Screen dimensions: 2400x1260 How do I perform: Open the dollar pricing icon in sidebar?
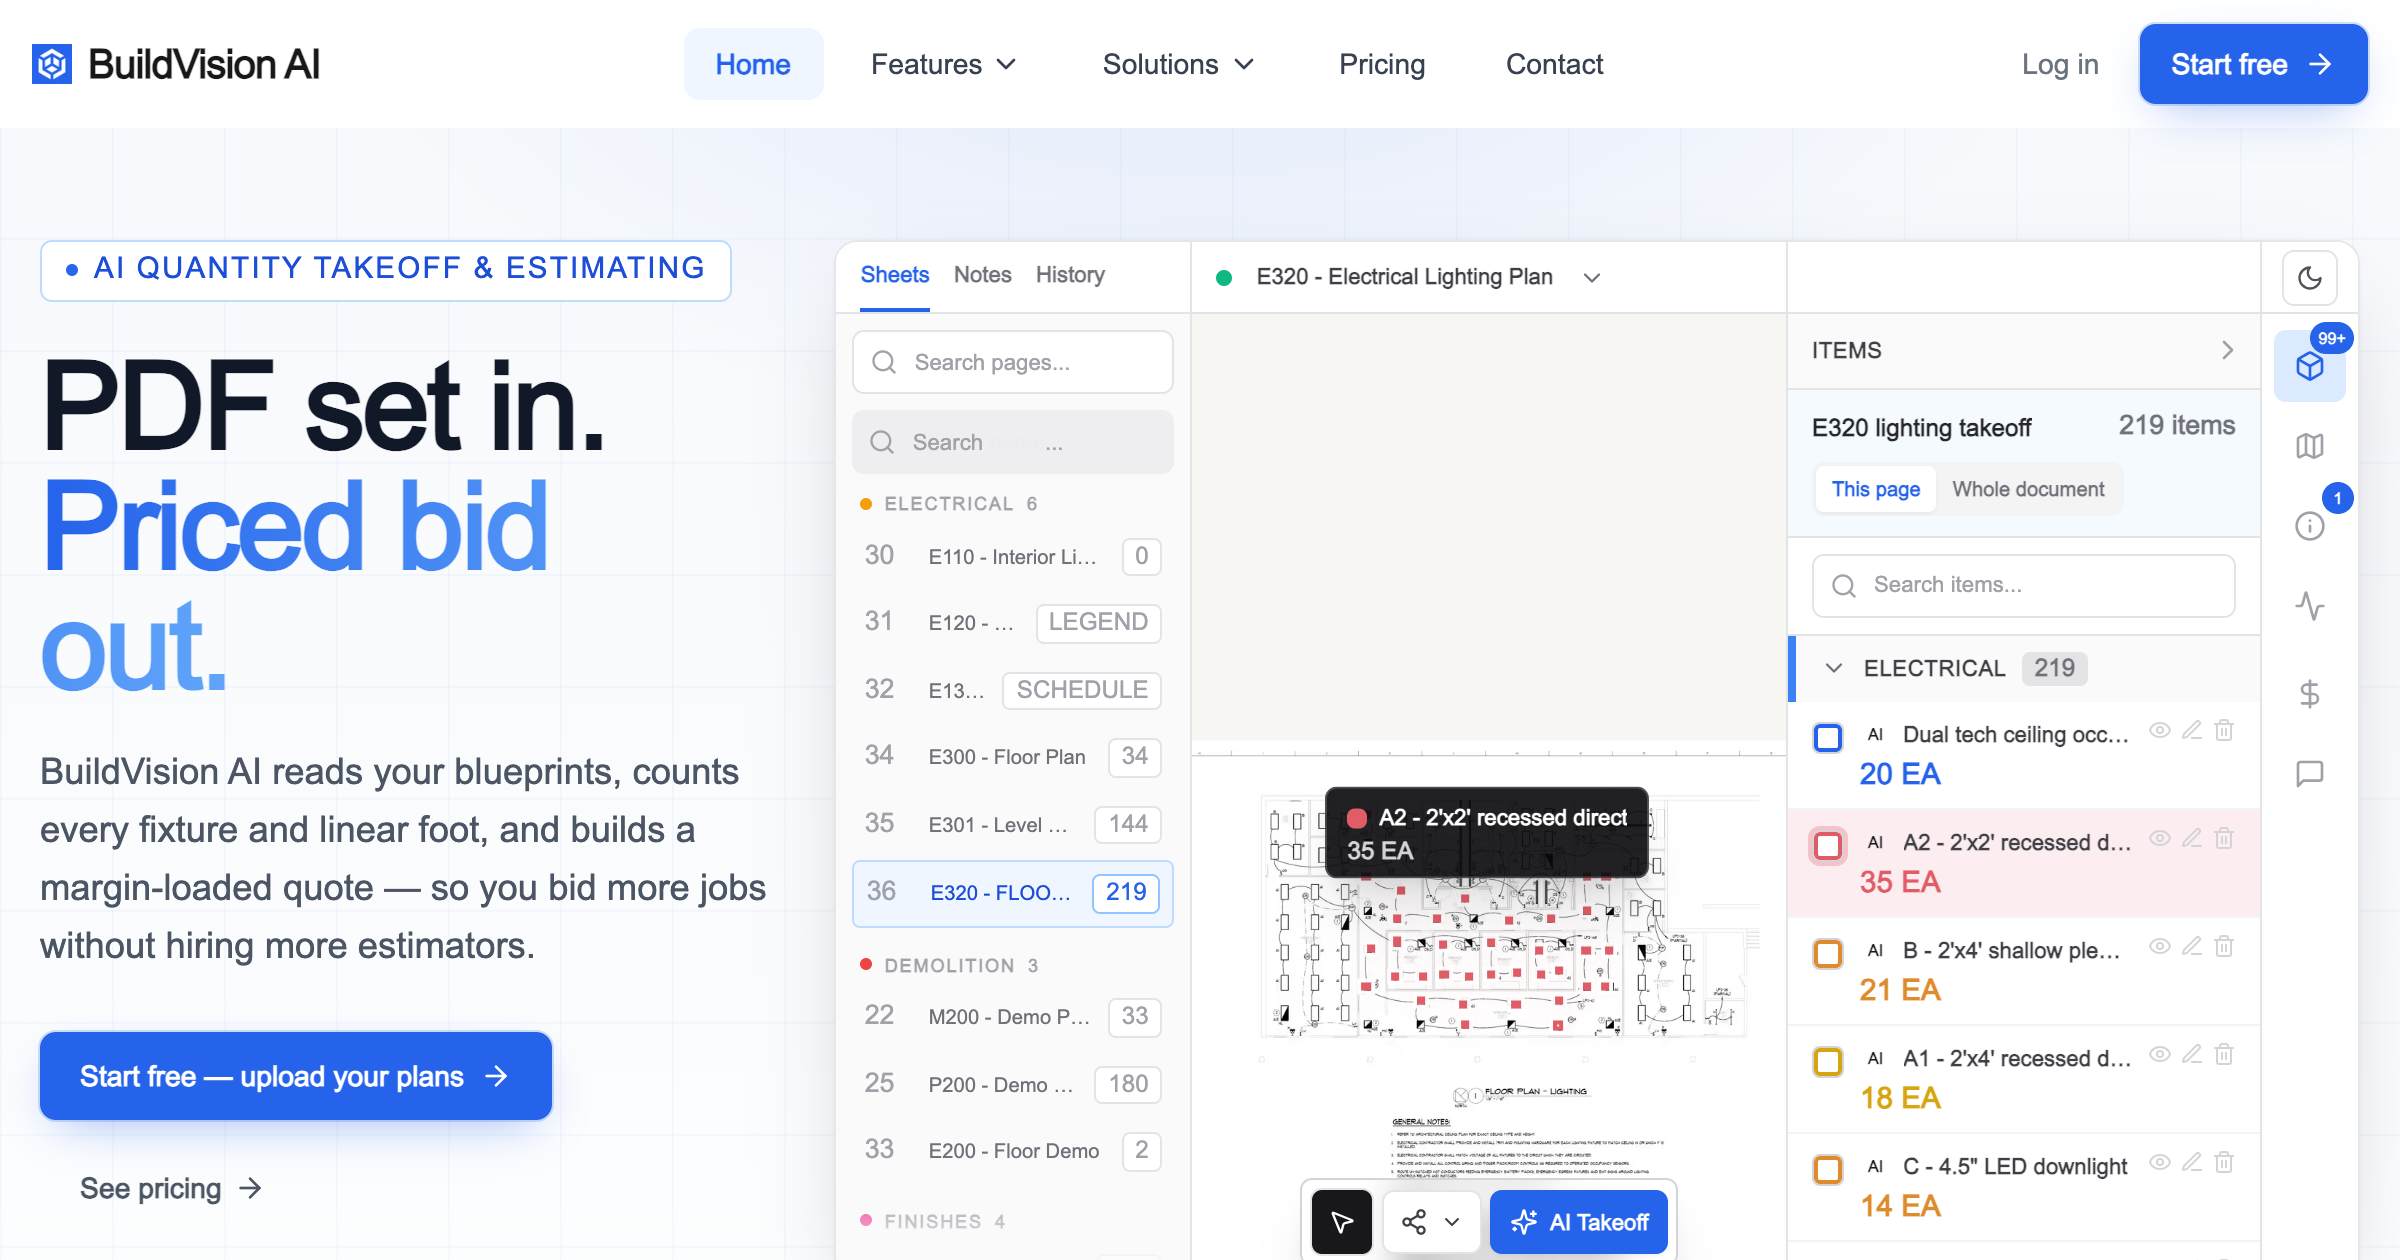pyautogui.click(x=2309, y=693)
